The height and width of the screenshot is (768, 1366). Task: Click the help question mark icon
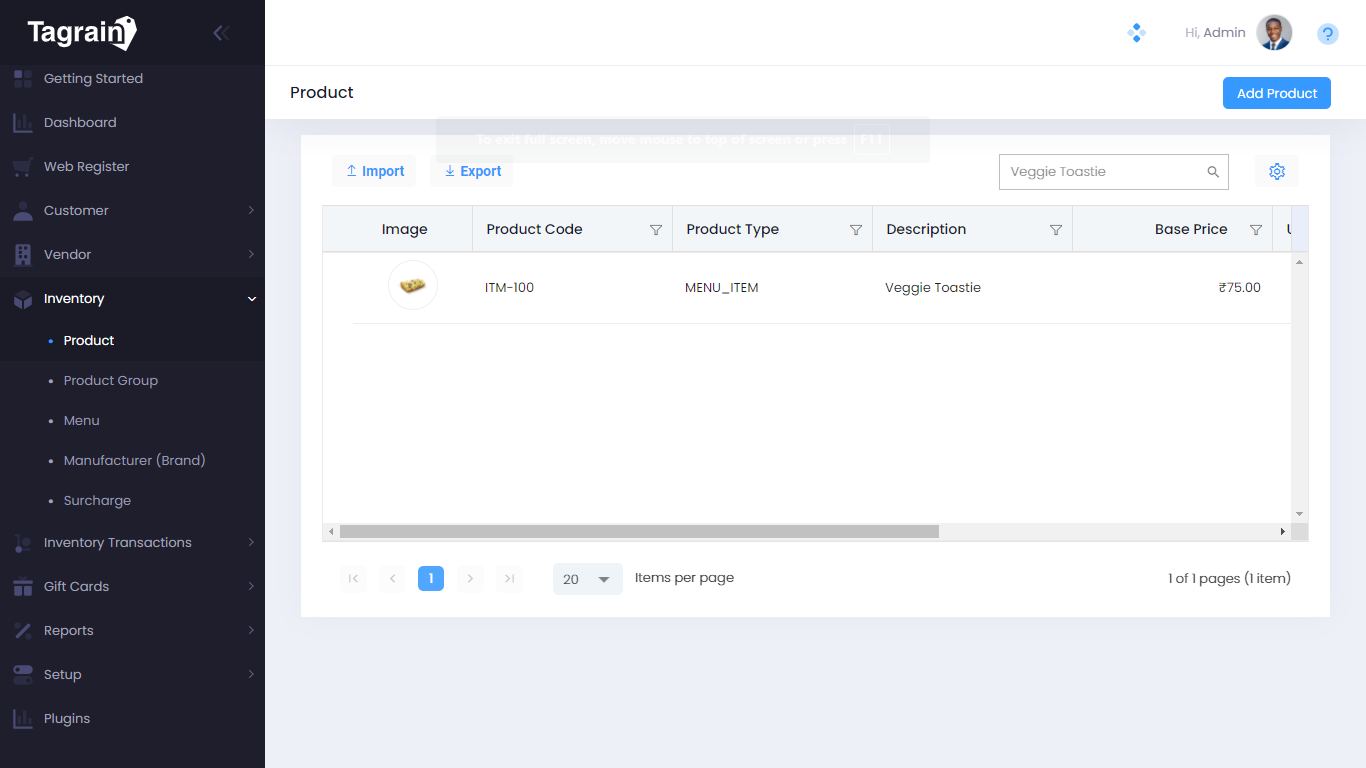1327,34
